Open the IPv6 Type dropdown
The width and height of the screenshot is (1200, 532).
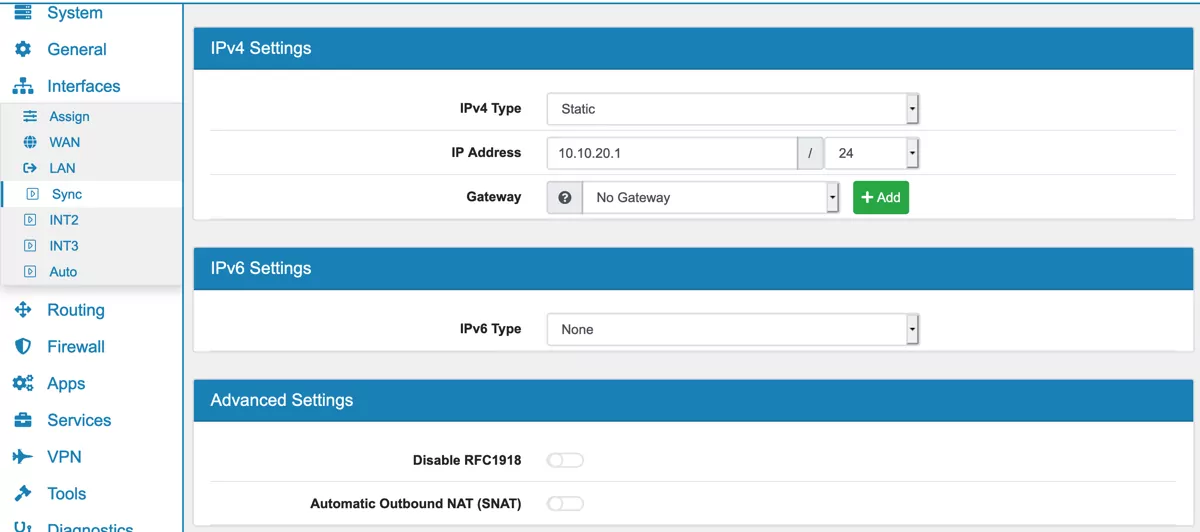pyautogui.click(x=732, y=329)
